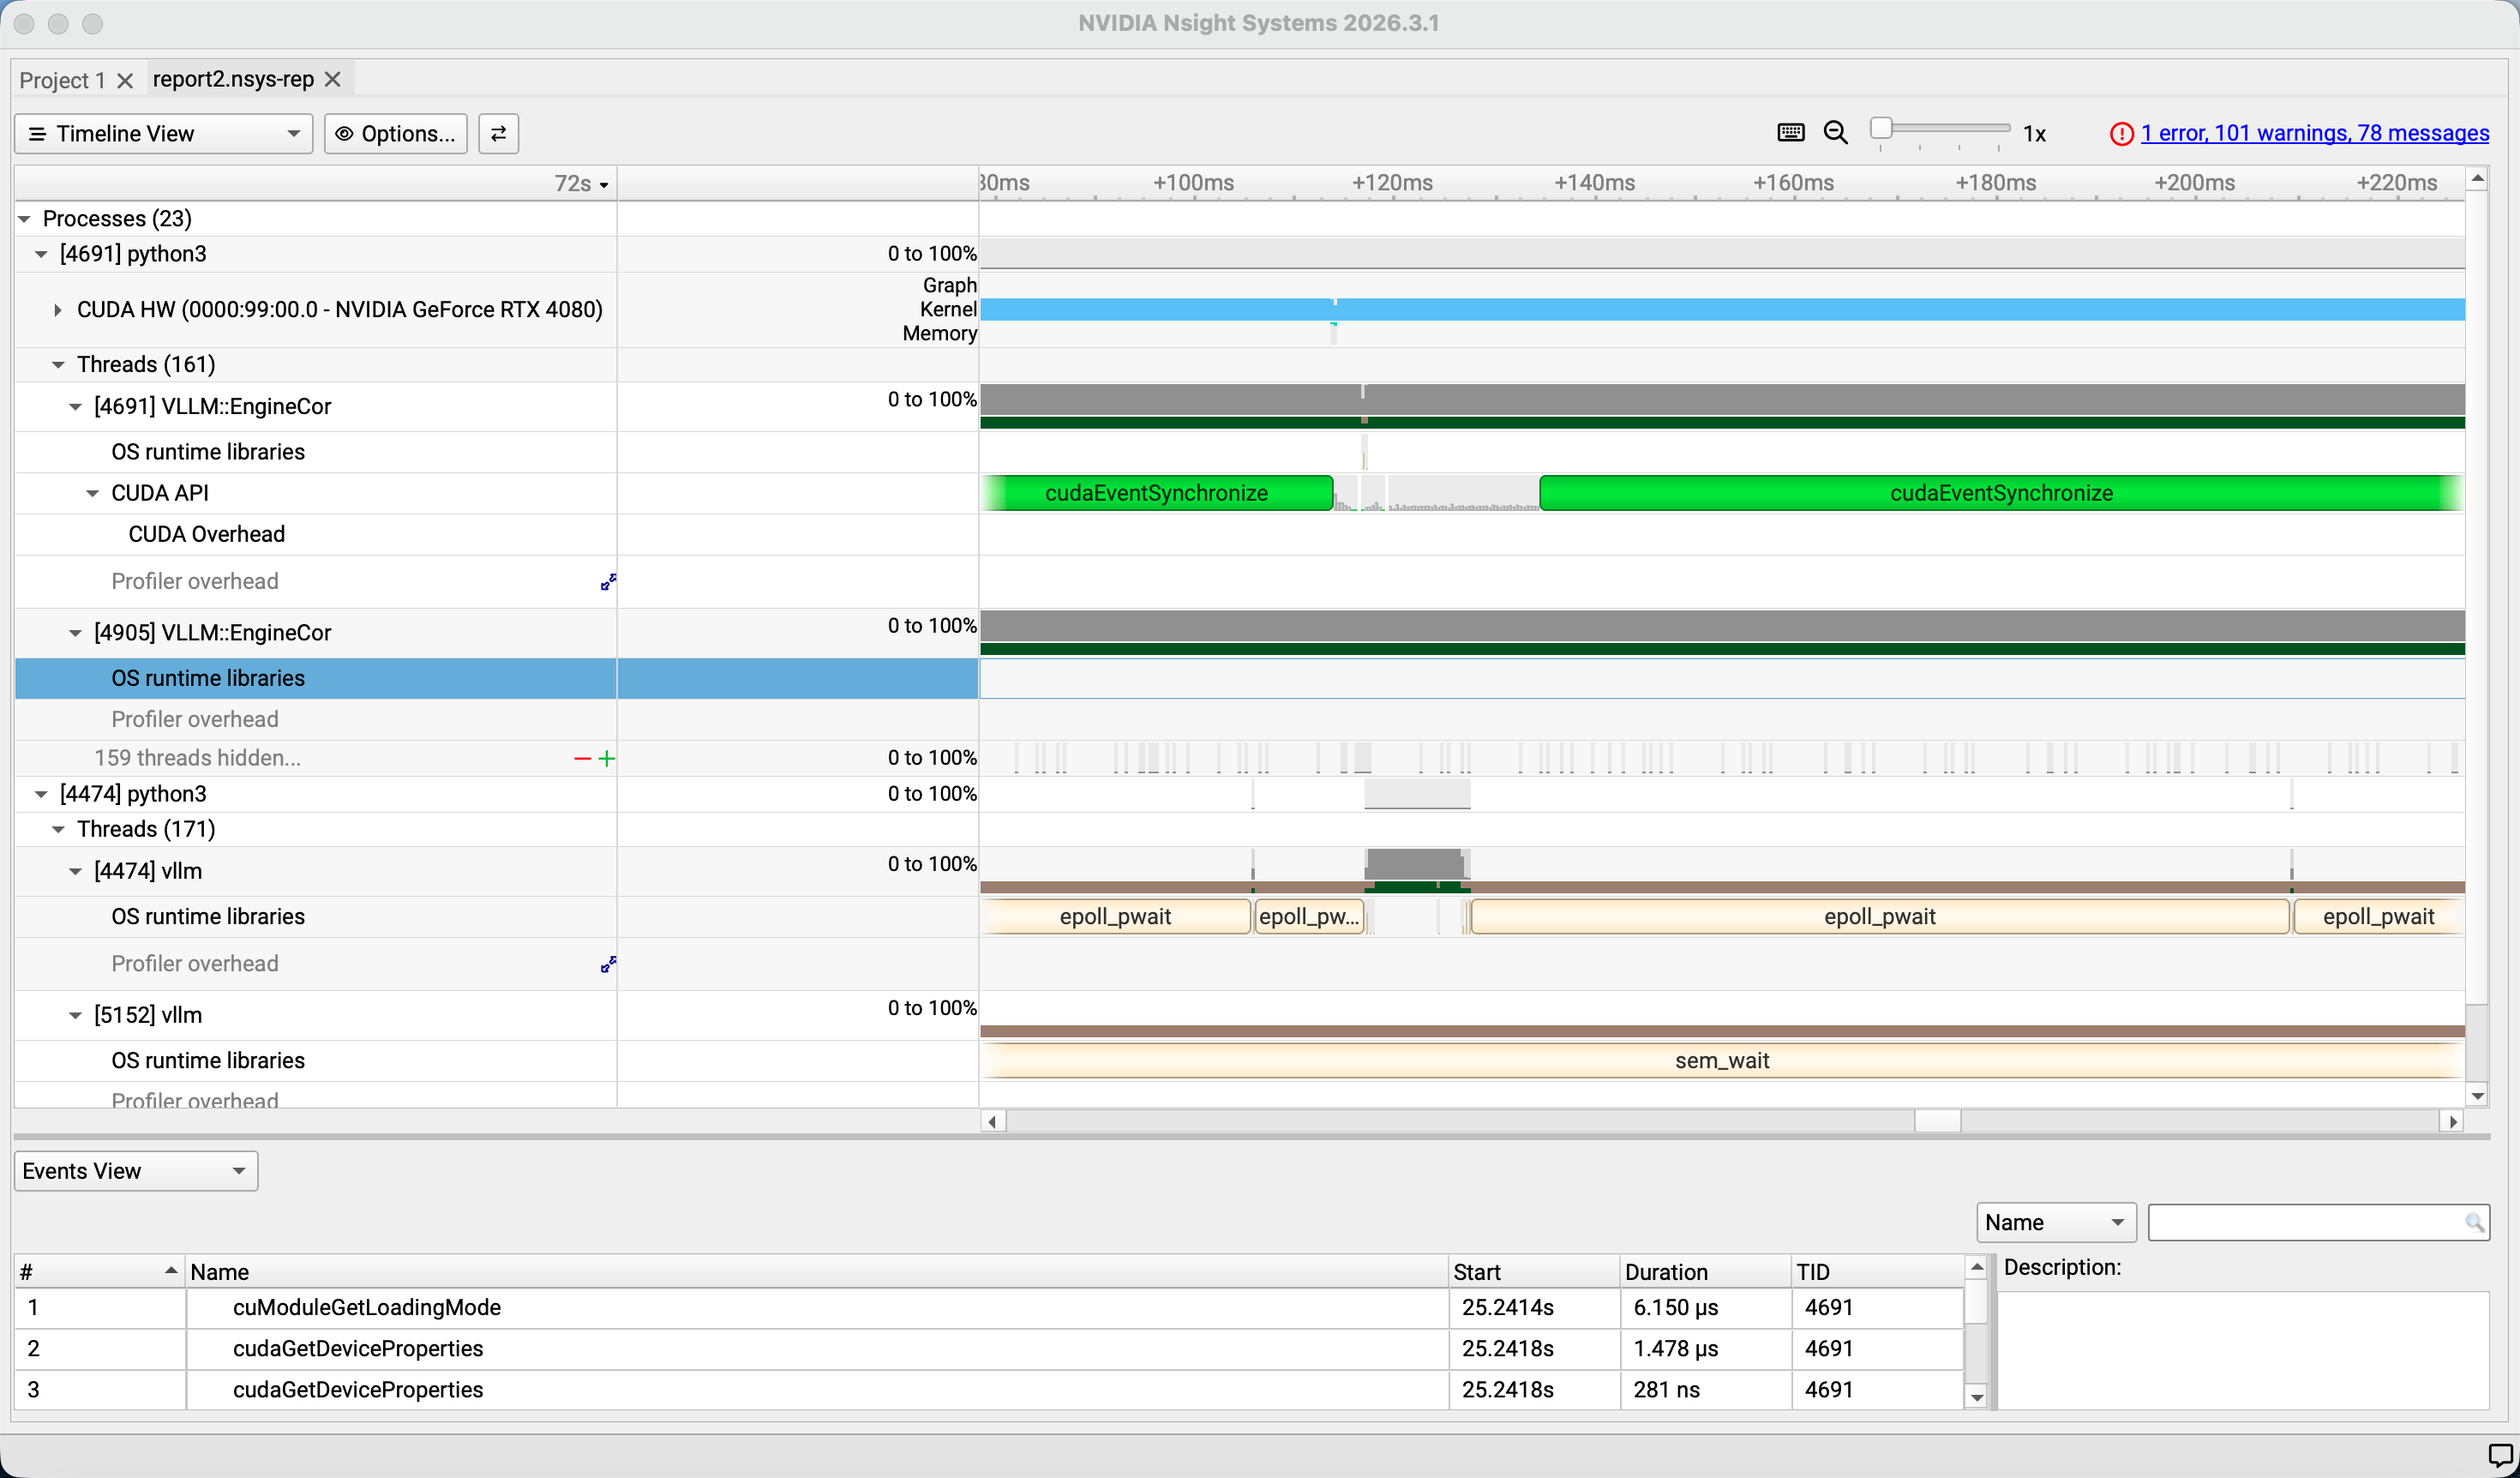
Task: Select event row 3 with 281 ns duration
Action: [988, 1389]
